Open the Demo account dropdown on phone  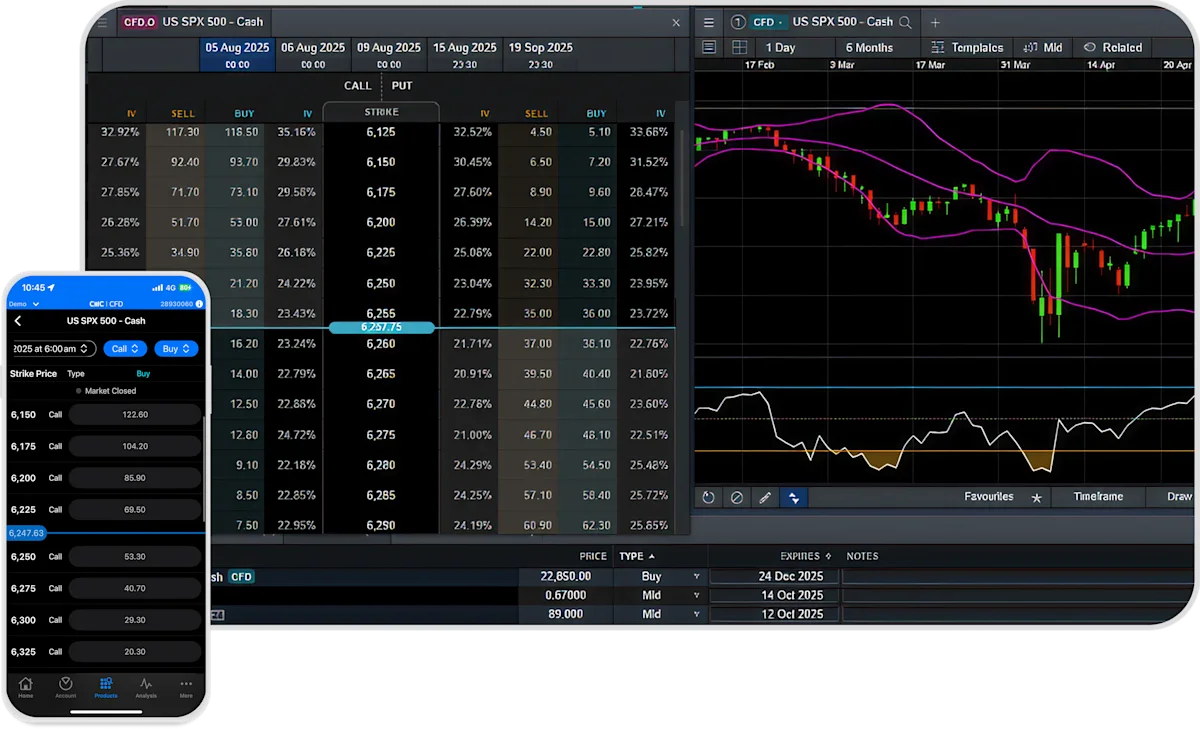[24, 304]
